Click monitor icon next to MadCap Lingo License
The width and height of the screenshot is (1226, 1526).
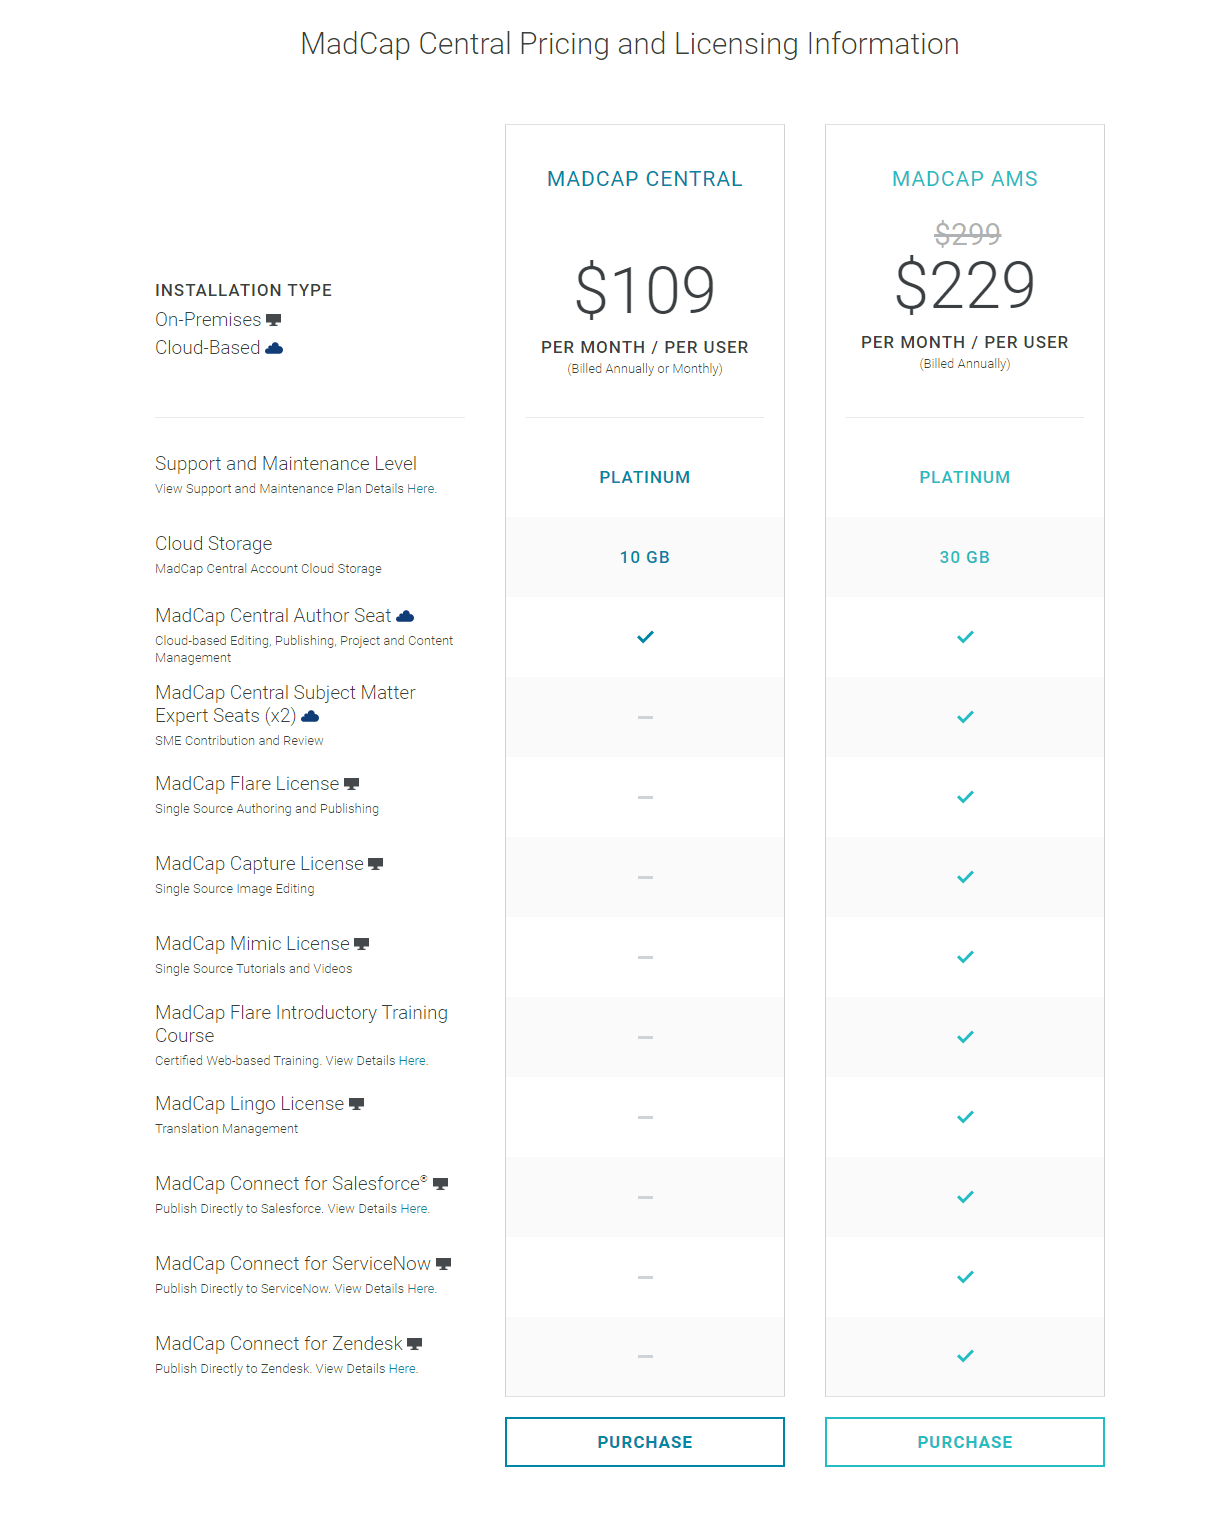[356, 1104]
